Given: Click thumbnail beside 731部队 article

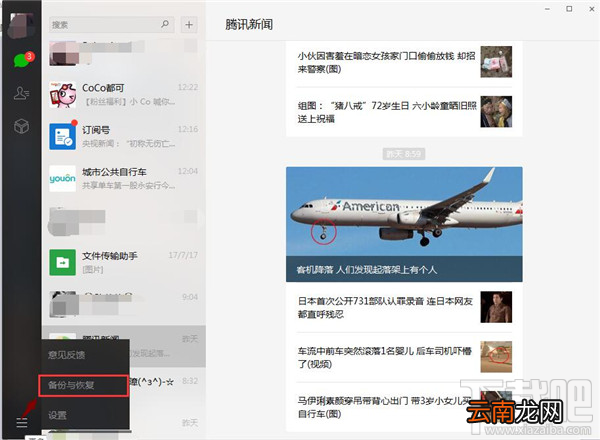Looking at the screenshot, I should [496, 307].
